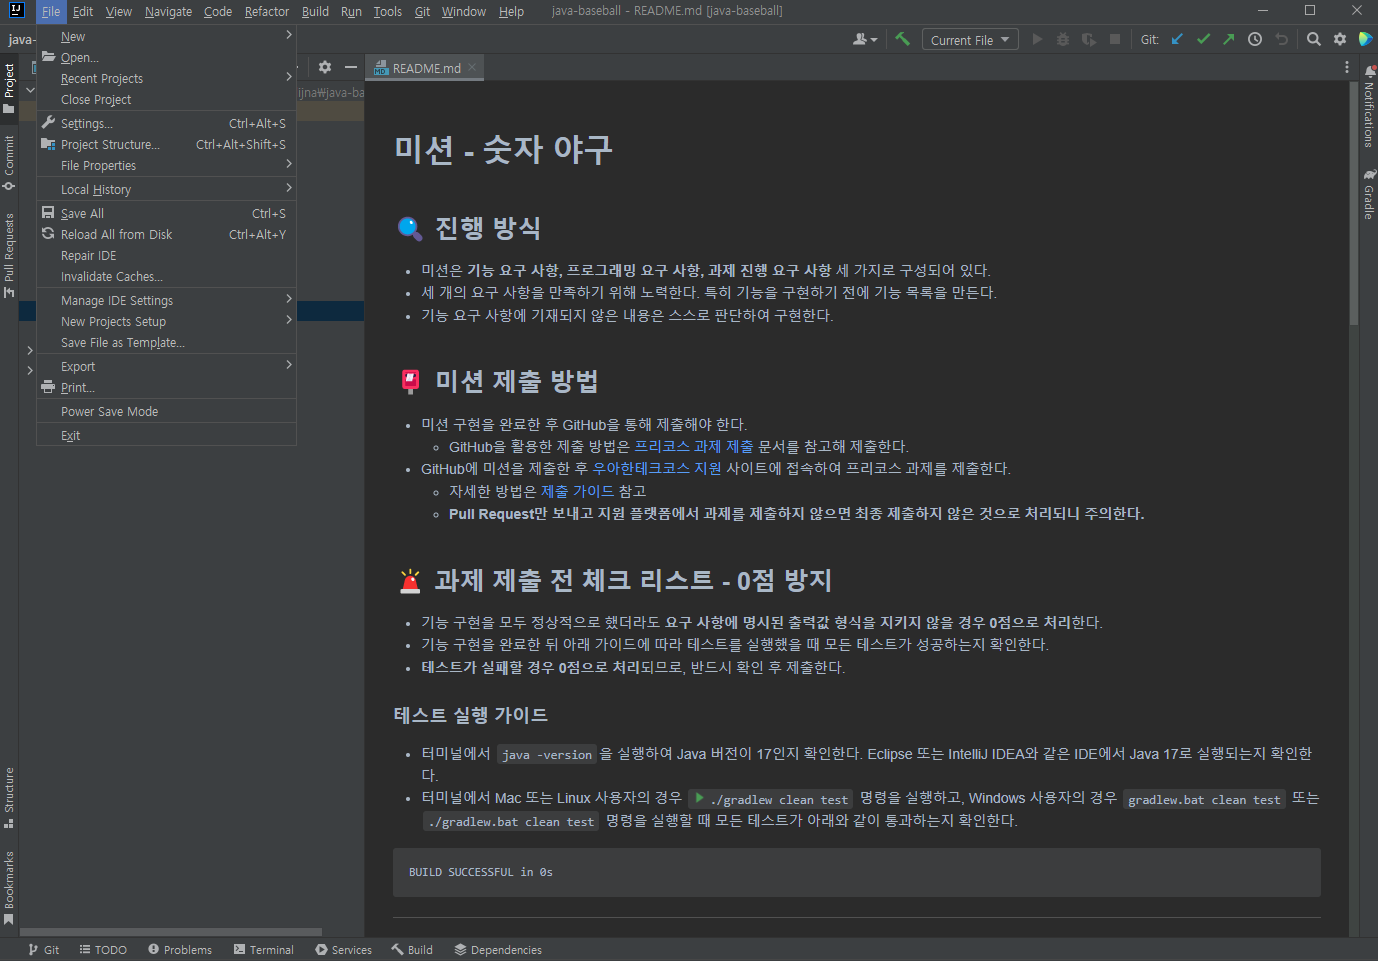Open the Problems tool window
This screenshot has width=1378, height=961.
[180, 950]
